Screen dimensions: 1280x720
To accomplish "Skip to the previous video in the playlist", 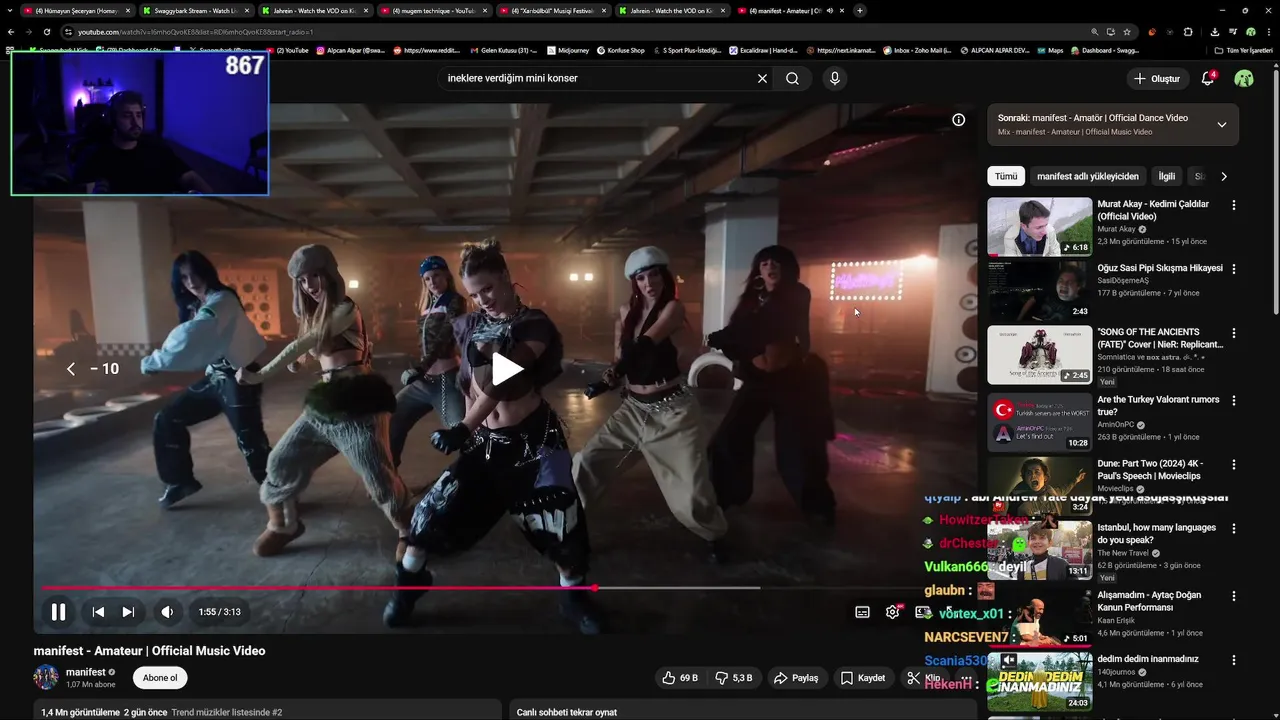I will pyautogui.click(x=98, y=612).
